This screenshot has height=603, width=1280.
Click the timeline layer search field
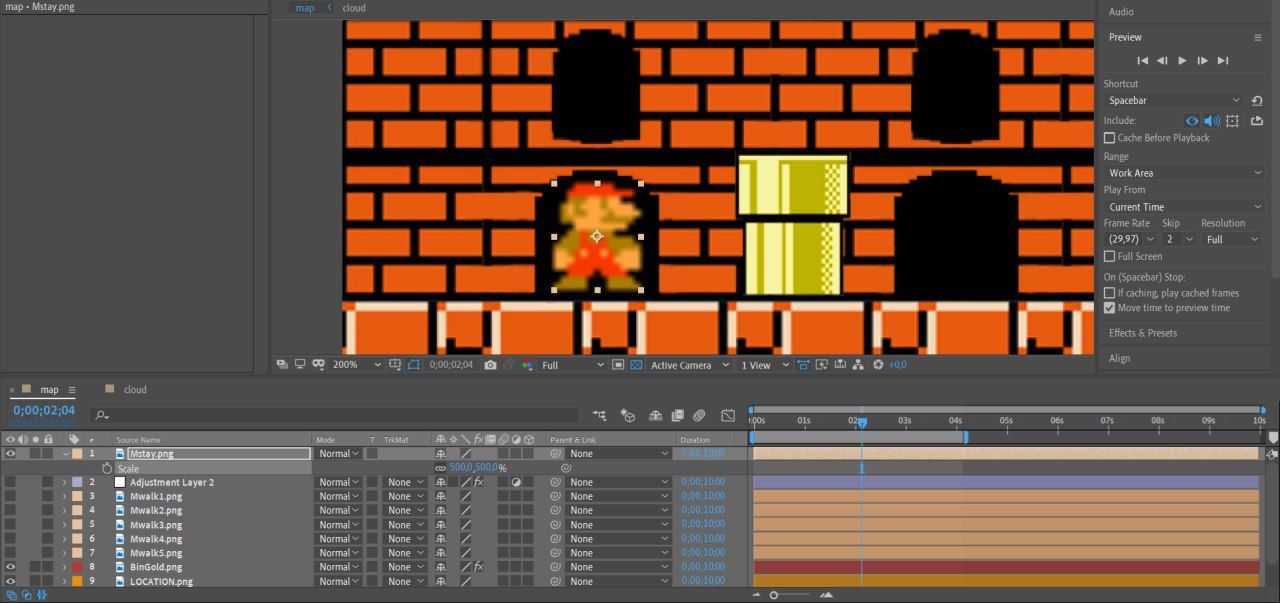click(335, 415)
